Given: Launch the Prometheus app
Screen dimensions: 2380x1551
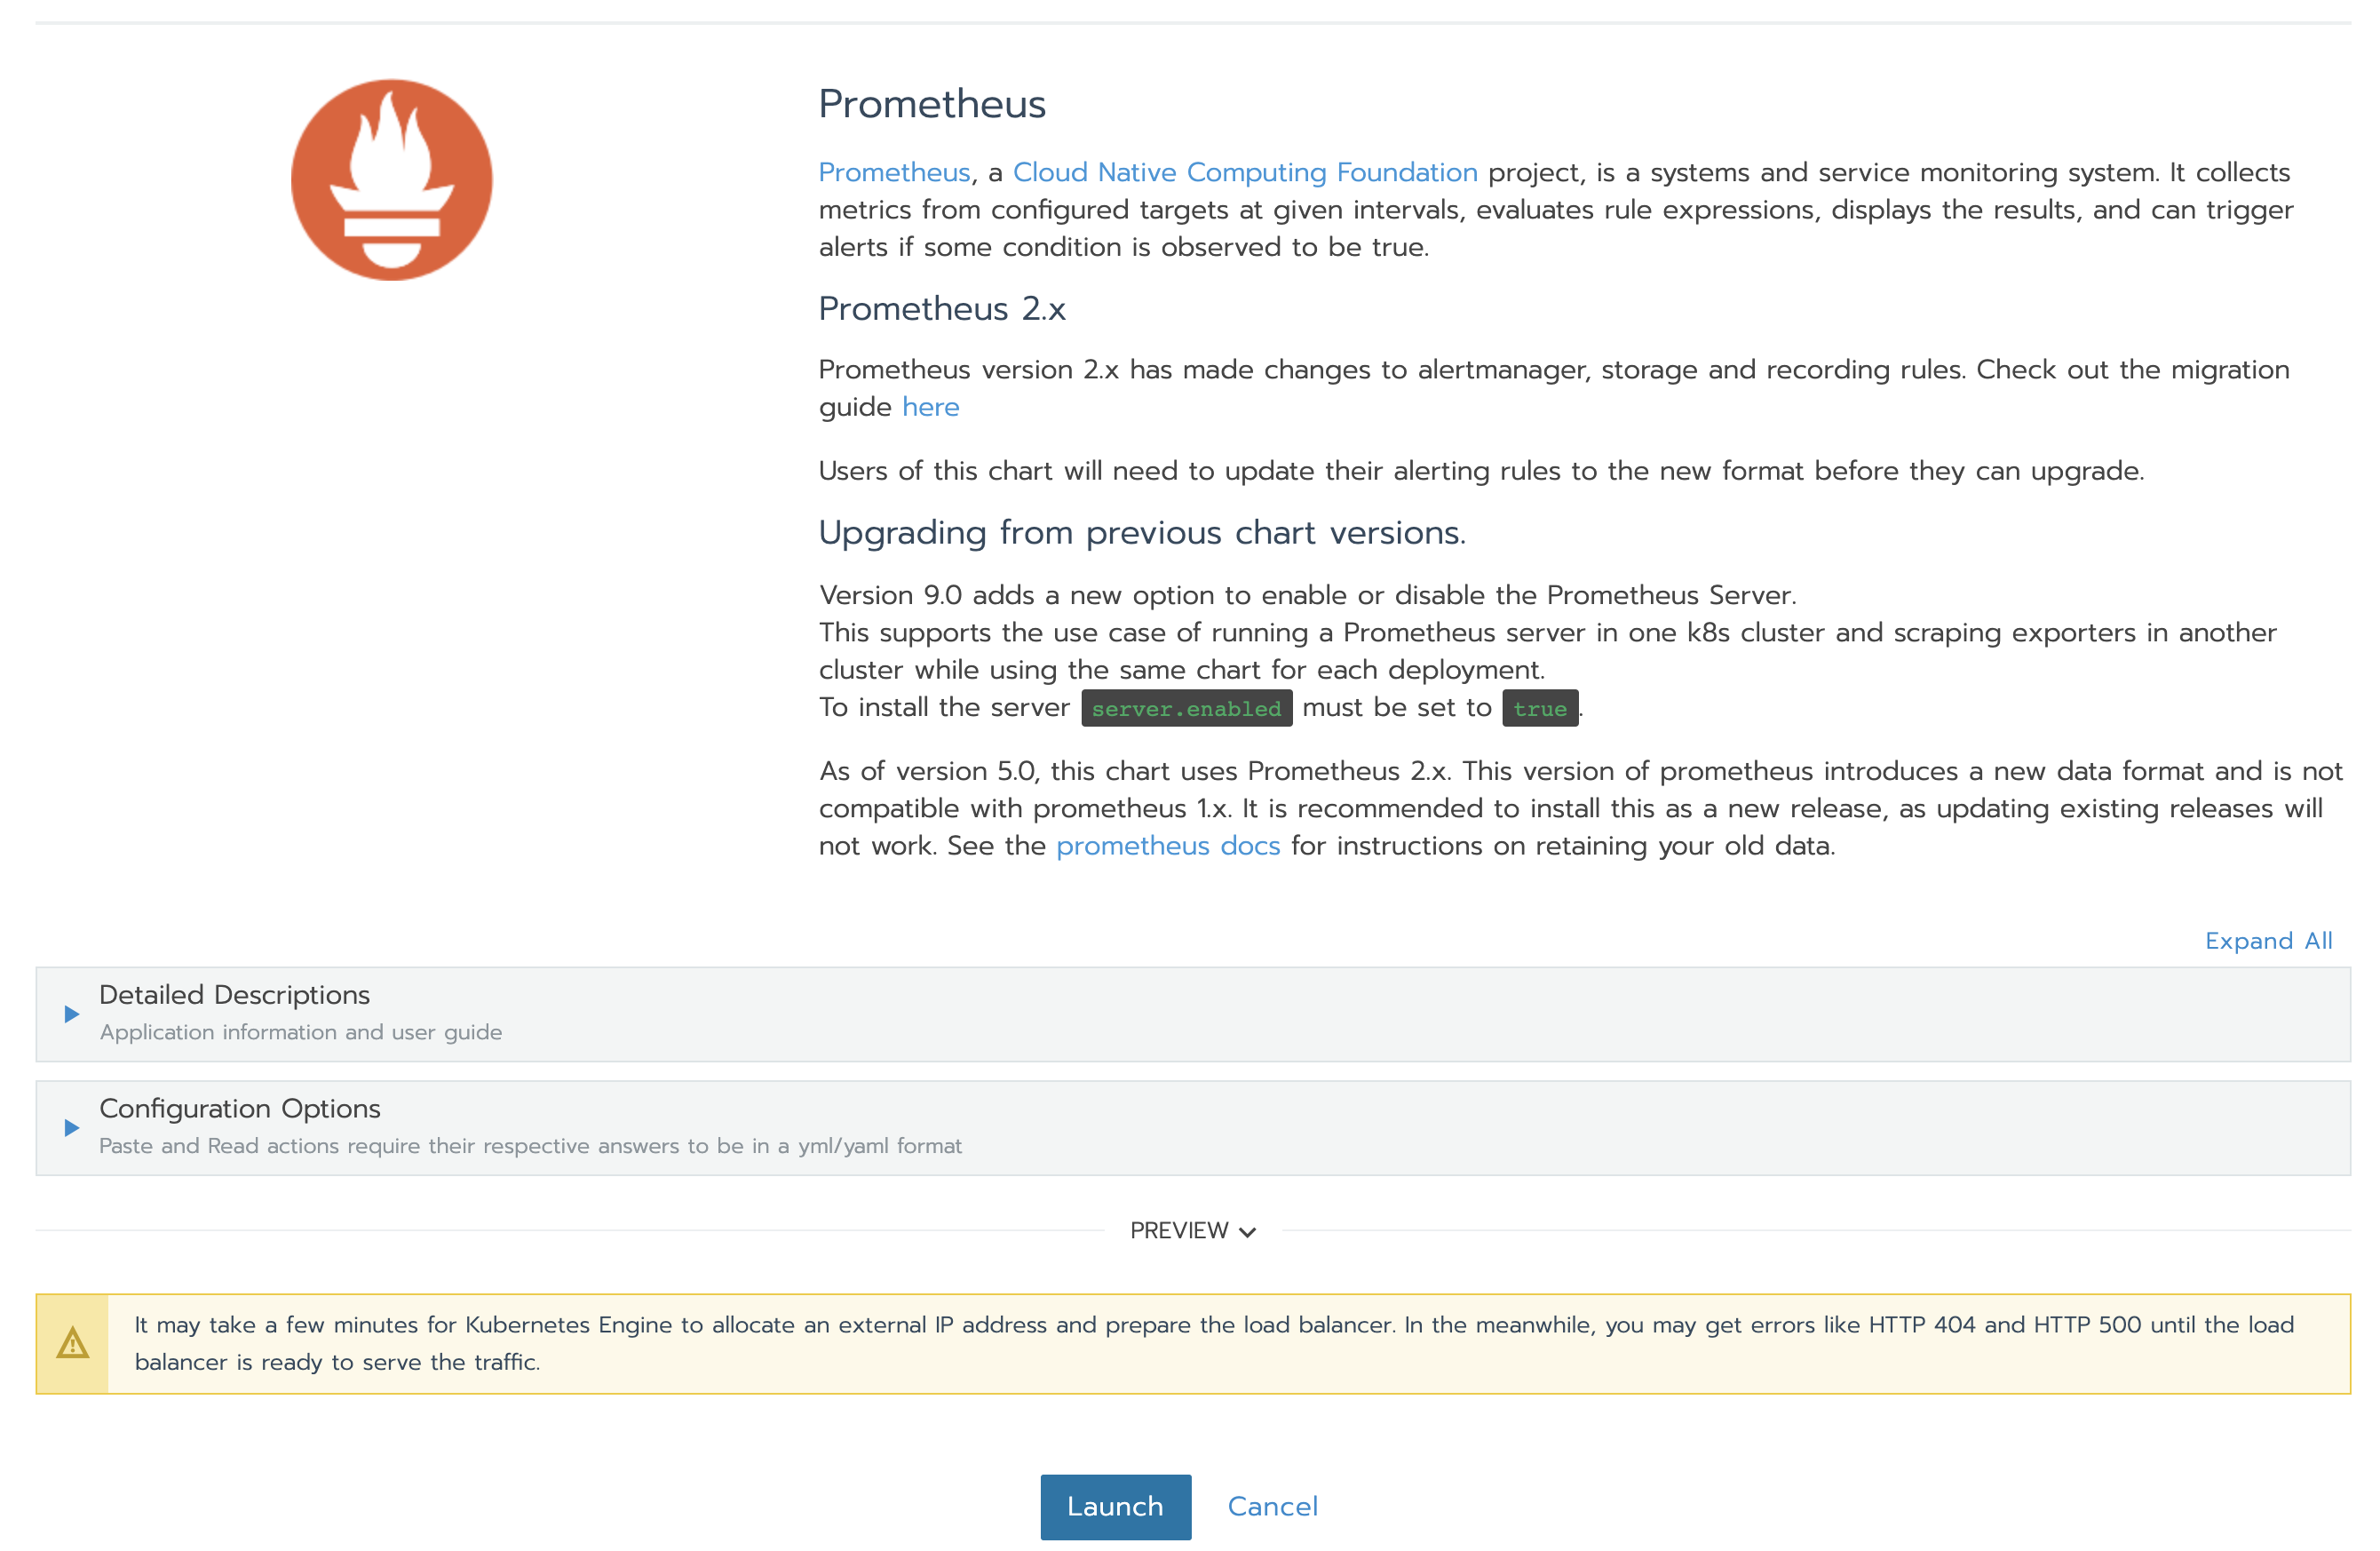Looking at the screenshot, I should tap(1115, 1506).
